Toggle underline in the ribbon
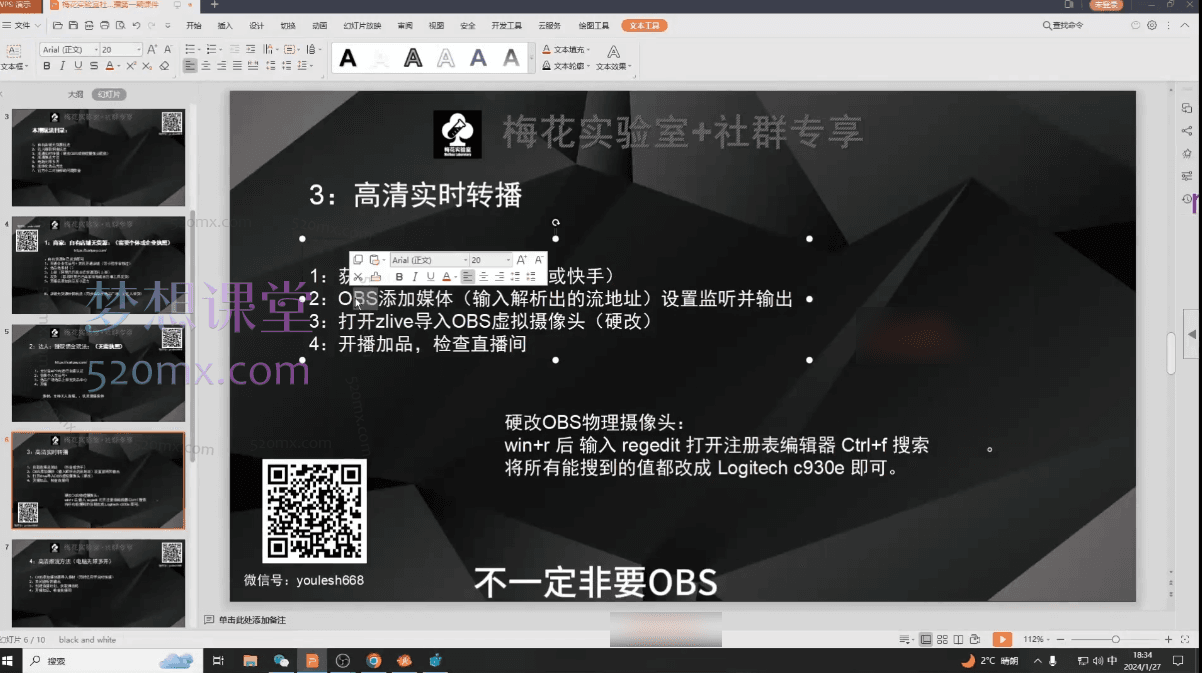Image resolution: width=1202 pixels, height=673 pixels. [x=78, y=66]
